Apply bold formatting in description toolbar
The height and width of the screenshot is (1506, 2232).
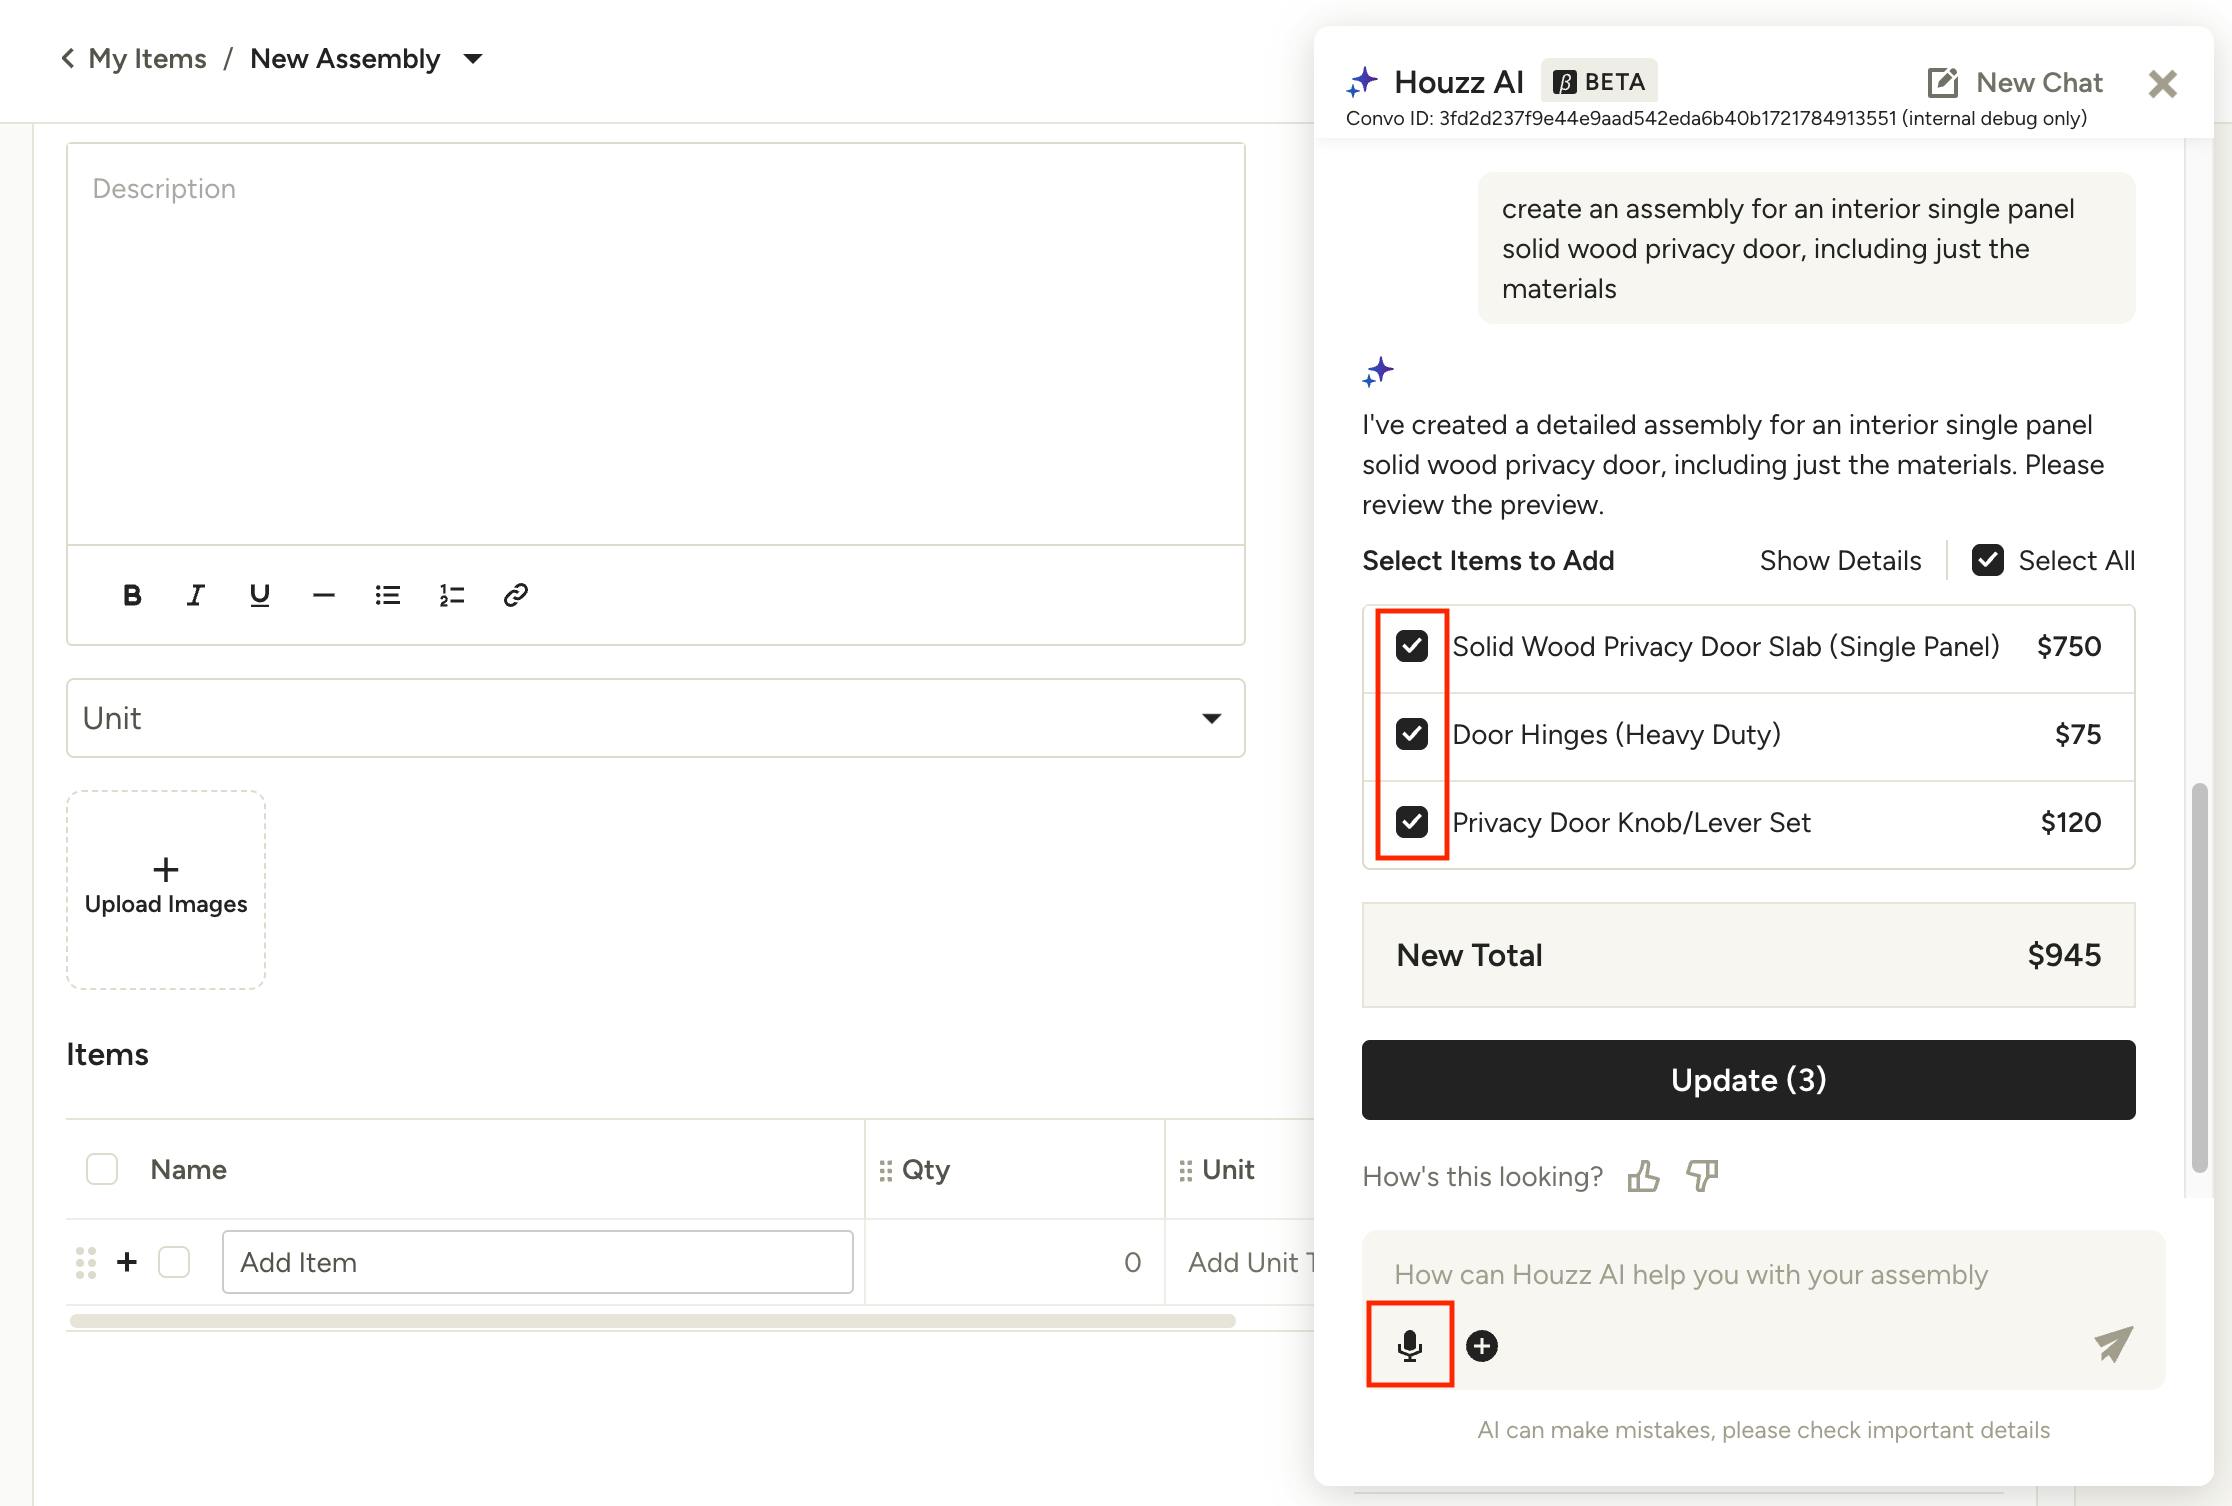(x=132, y=596)
